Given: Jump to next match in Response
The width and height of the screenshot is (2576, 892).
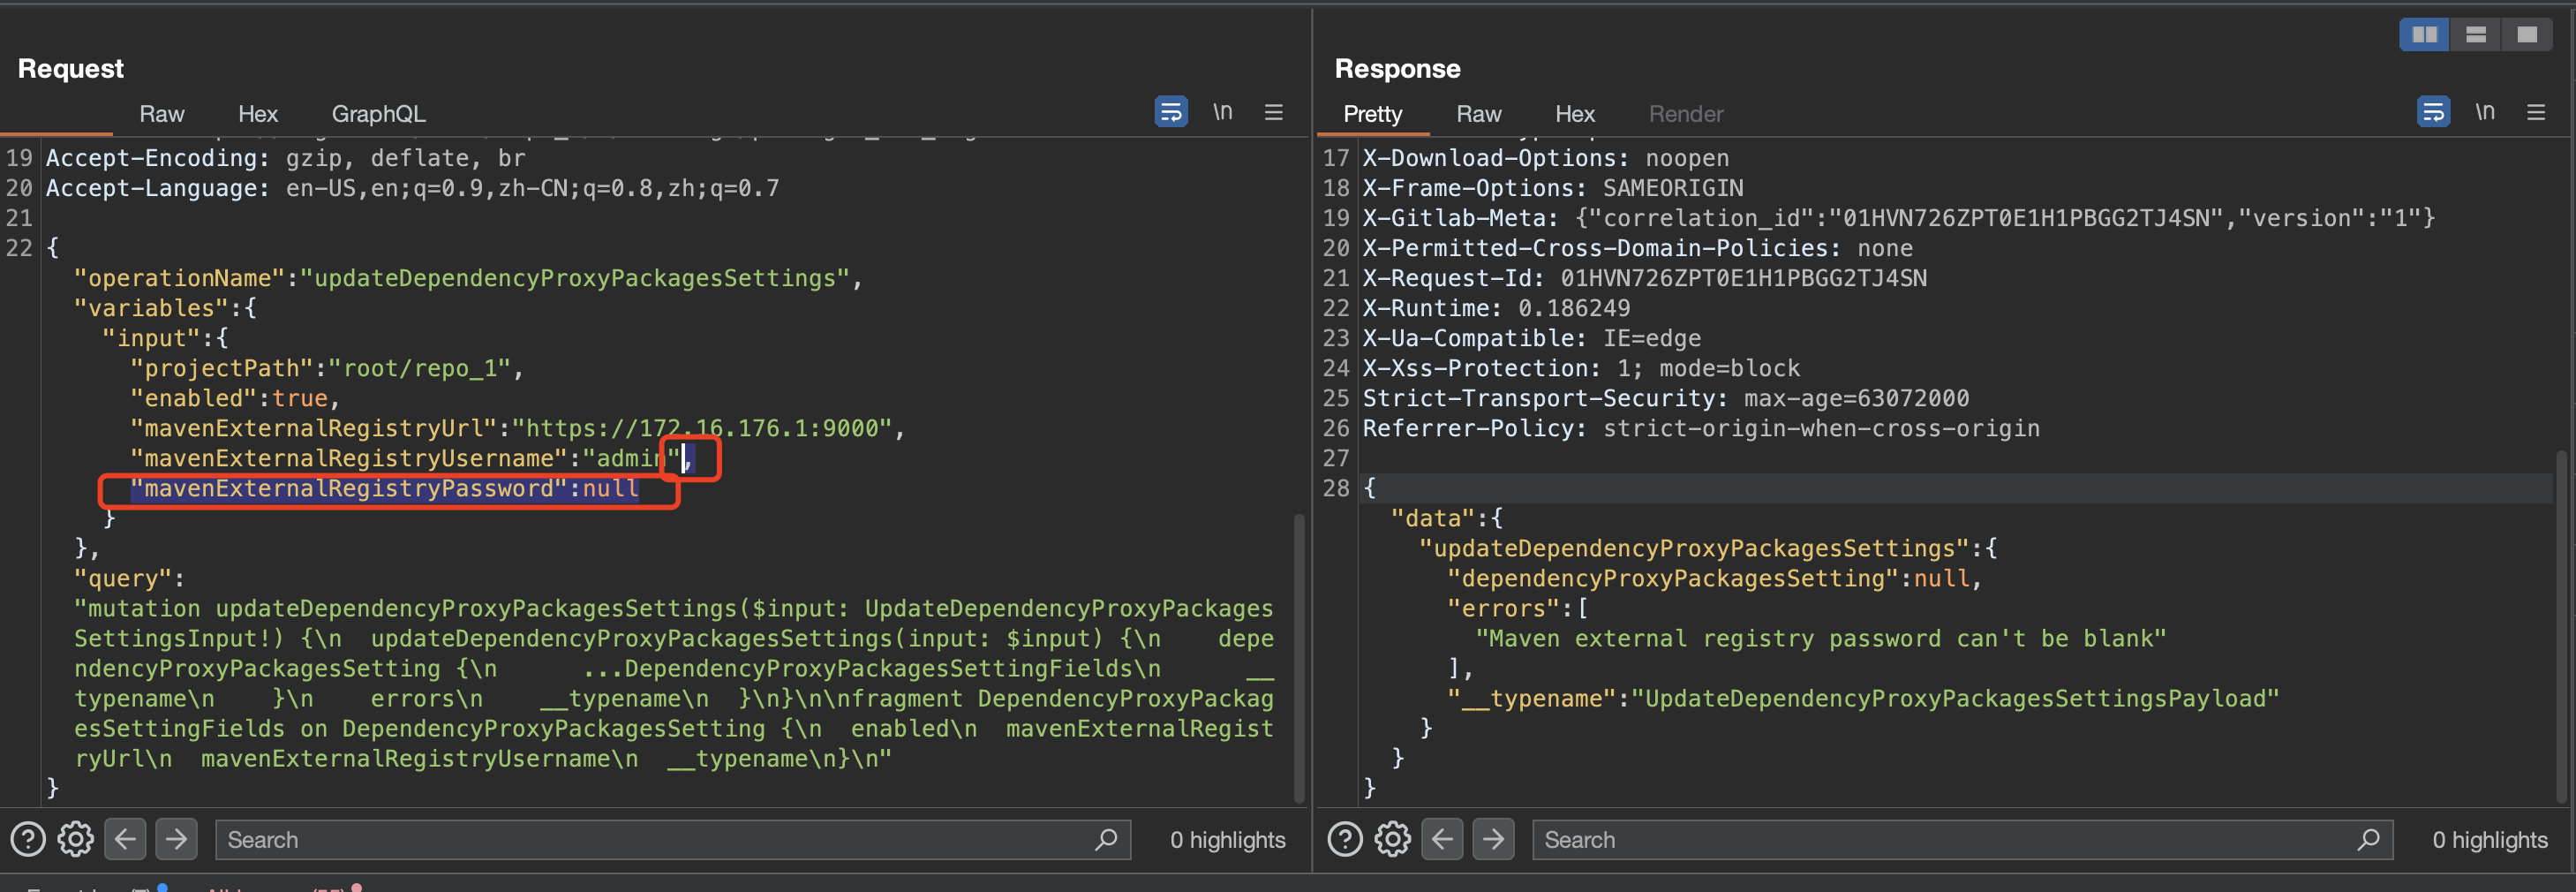Looking at the screenshot, I should point(1493,839).
